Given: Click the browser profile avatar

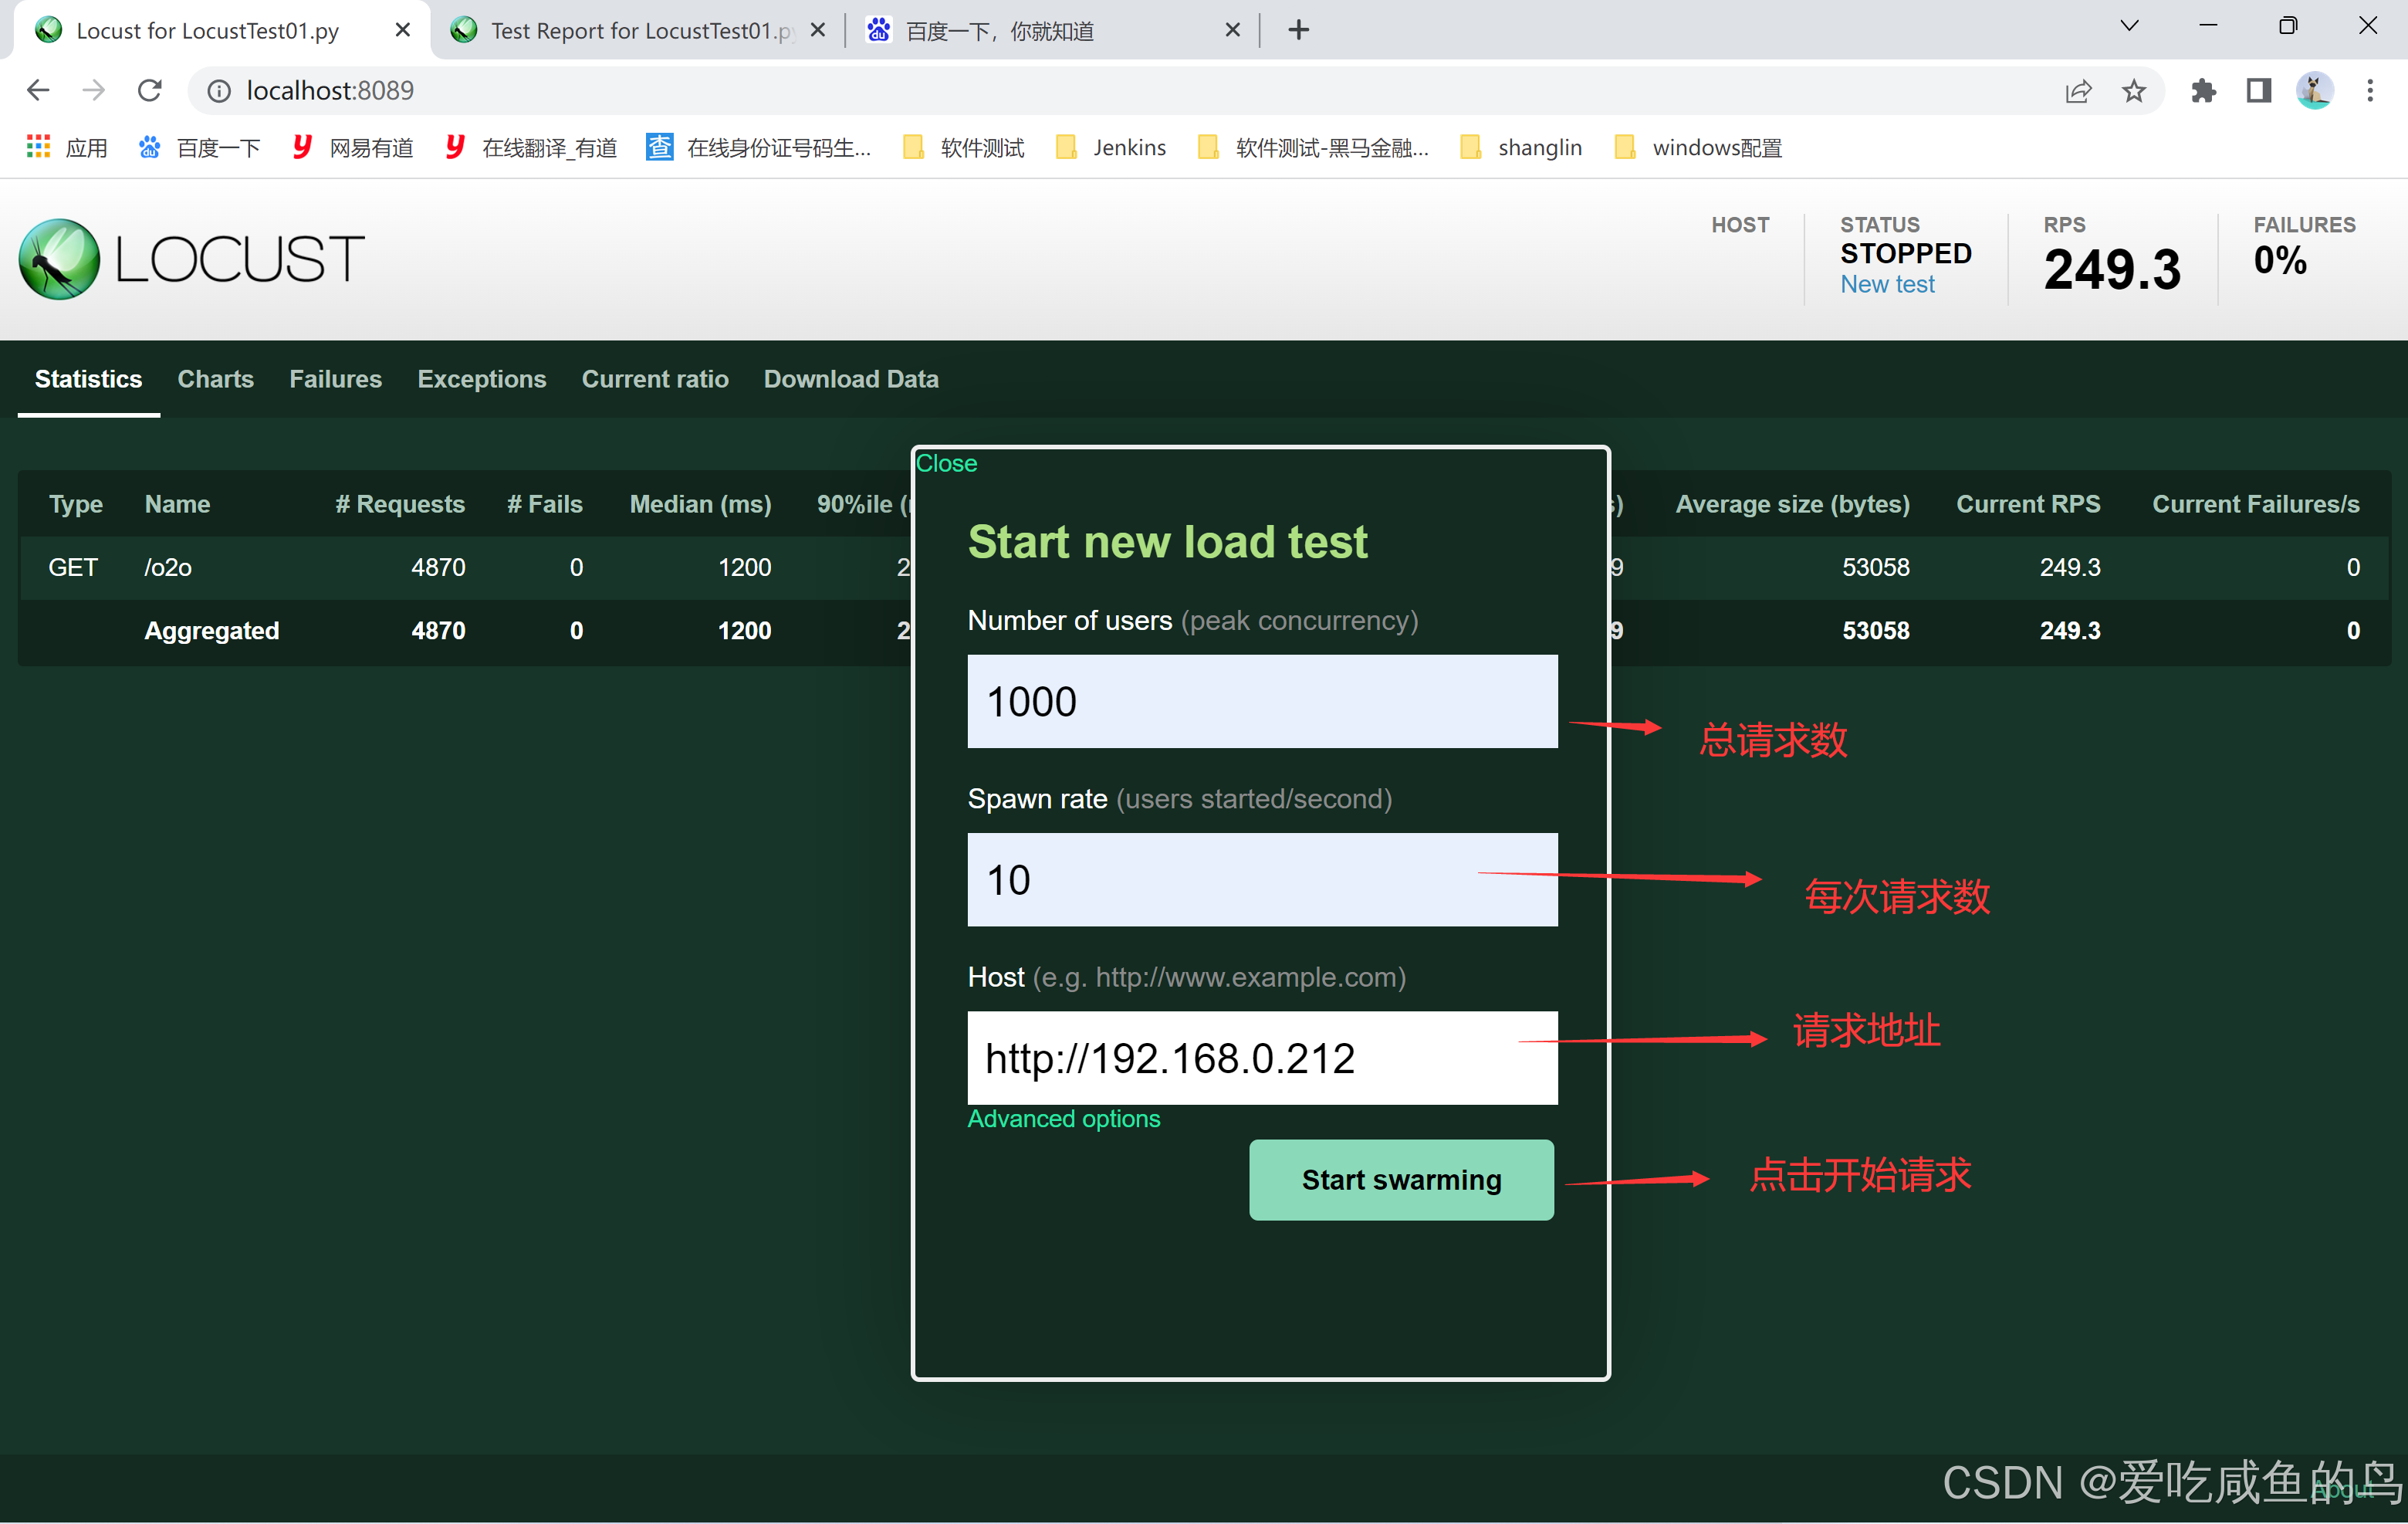Looking at the screenshot, I should coord(2314,91).
